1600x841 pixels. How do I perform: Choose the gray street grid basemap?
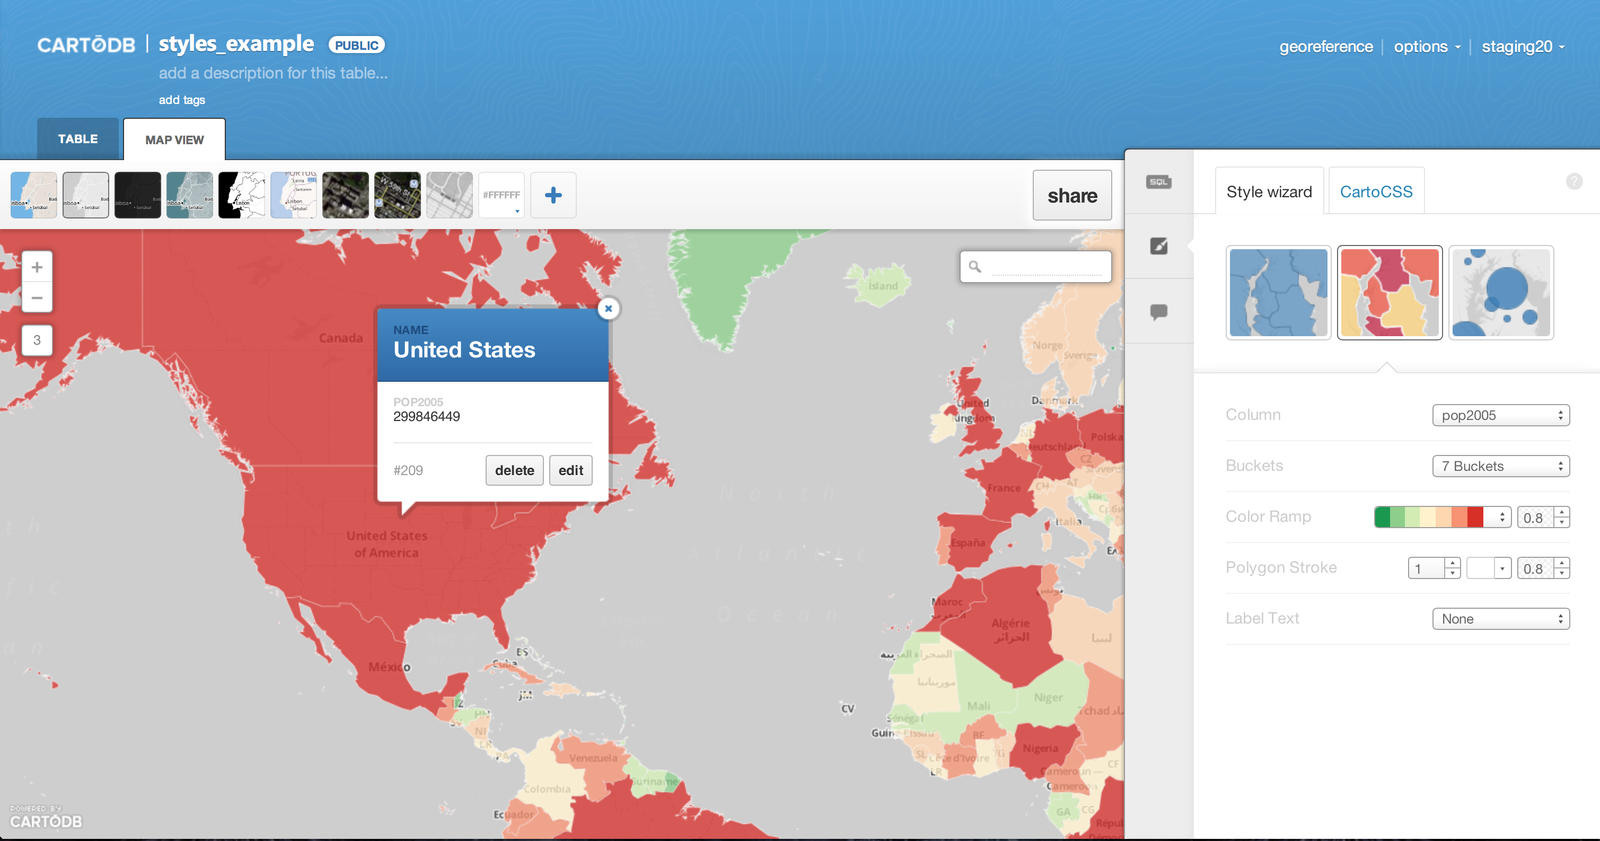point(450,195)
